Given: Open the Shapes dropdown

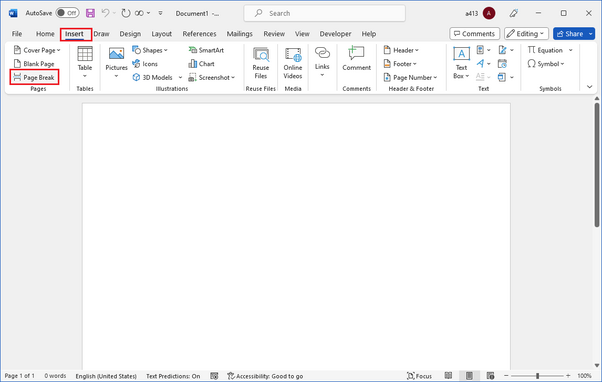Looking at the screenshot, I should (x=150, y=50).
